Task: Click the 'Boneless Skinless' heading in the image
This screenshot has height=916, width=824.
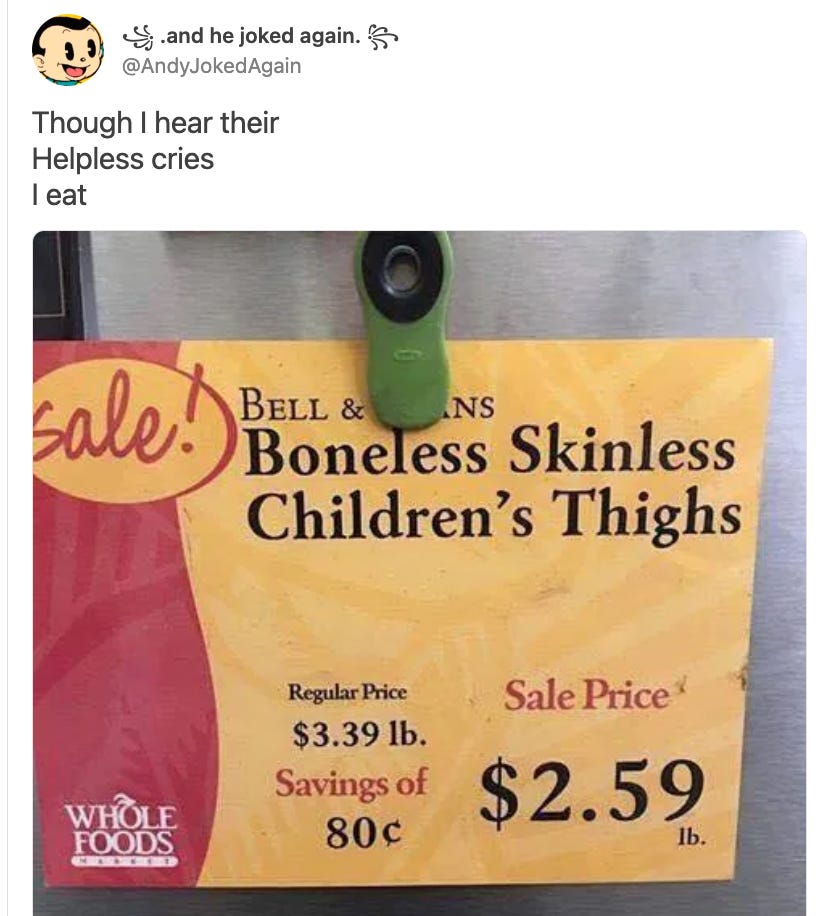Action: pyautogui.click(x=490, y=452)
